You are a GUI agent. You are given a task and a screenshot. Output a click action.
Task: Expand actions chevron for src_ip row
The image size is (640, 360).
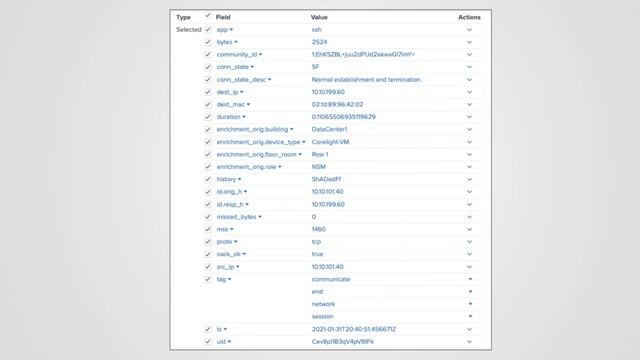pyautogui.click(x=469, y=267)
